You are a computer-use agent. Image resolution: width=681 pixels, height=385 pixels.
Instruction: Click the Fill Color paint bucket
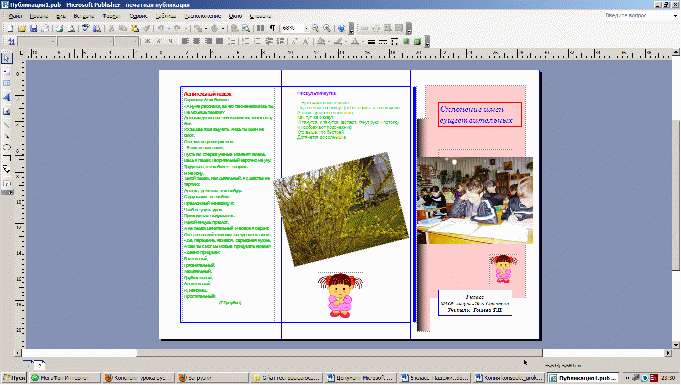click(x=321, y=41)
